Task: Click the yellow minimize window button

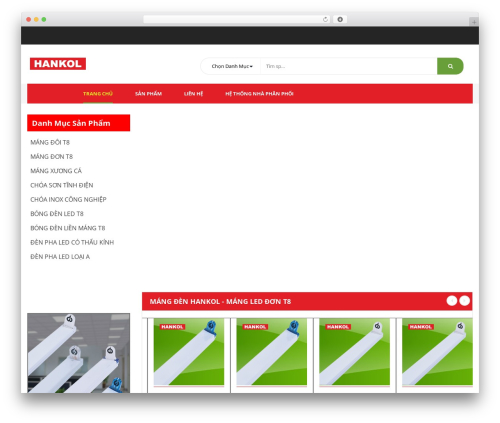Action: click(36, 20)
